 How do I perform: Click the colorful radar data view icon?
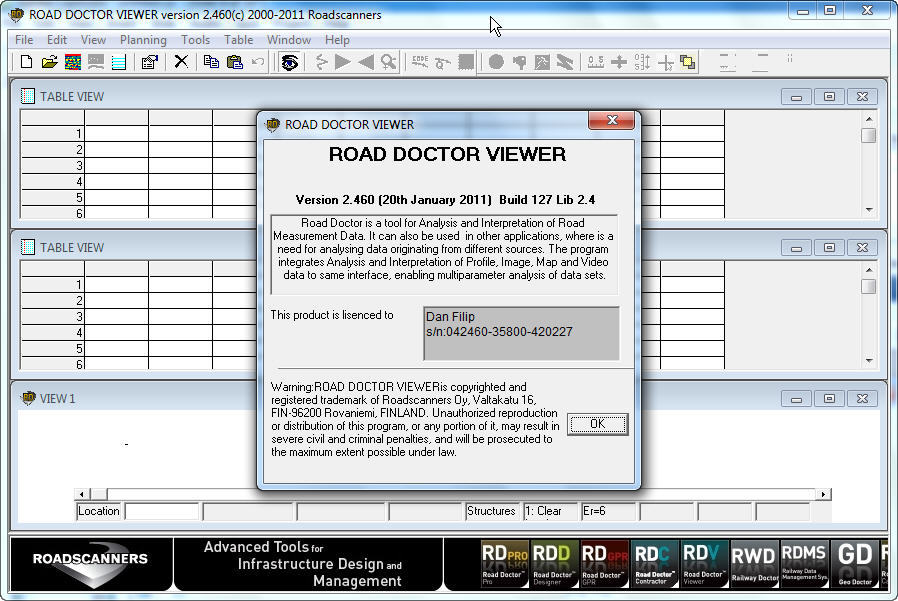click(x=73, y=62)
